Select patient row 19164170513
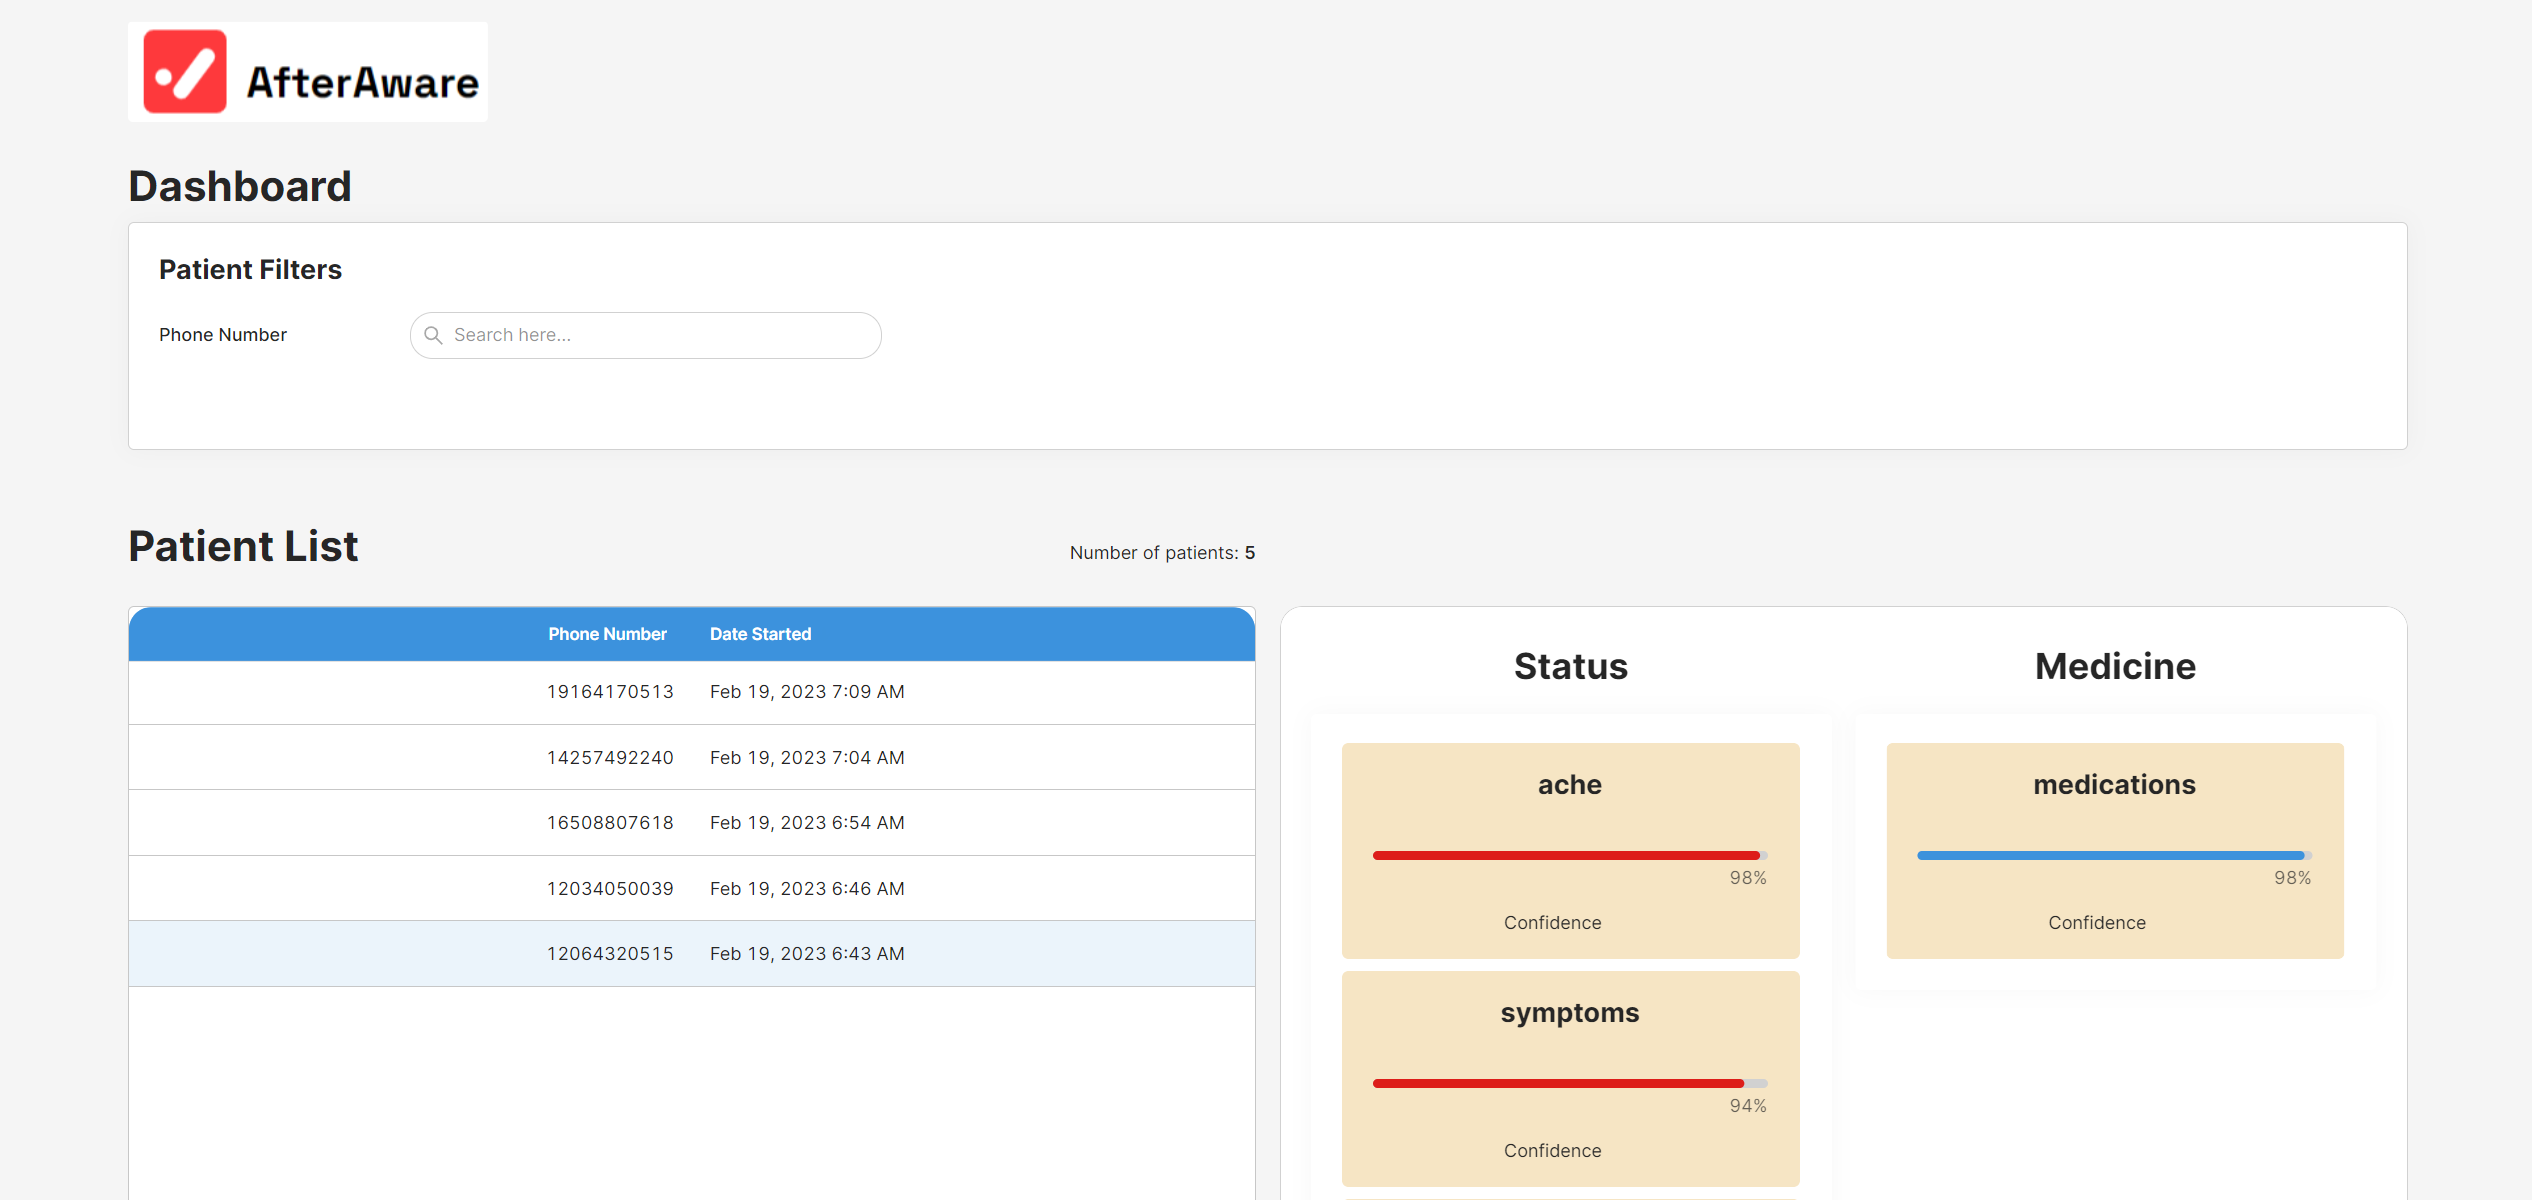 tap(690, 692)
